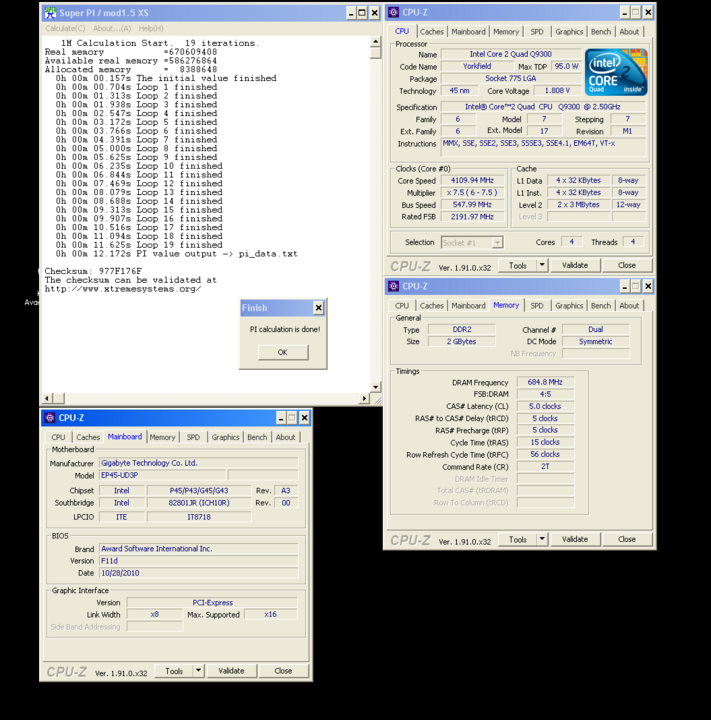The image size is (711, 720).
Task: Click the DRAM Frequency value 684.8 MHz
Action: [545, 382]
